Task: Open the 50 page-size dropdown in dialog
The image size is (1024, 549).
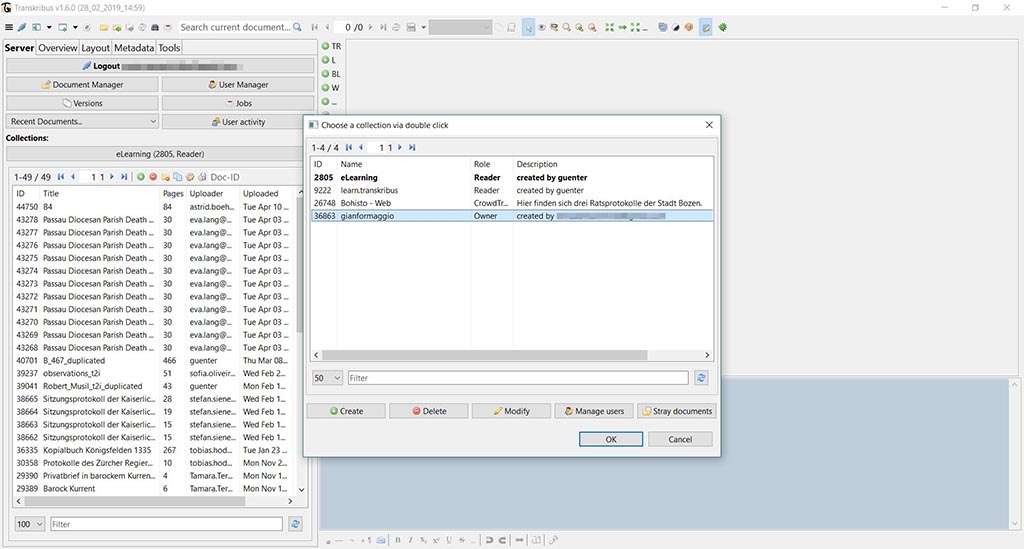Action: (x=327, y=378)
